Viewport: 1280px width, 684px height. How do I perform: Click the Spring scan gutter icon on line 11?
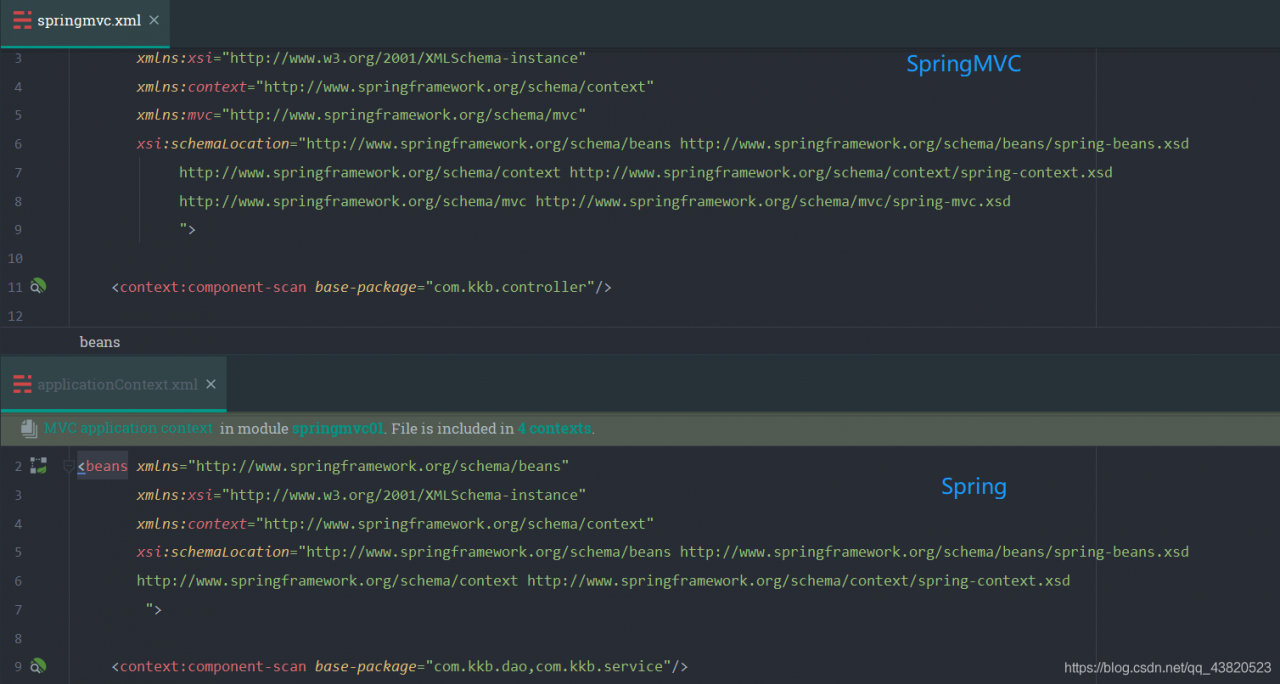[38, 287]
